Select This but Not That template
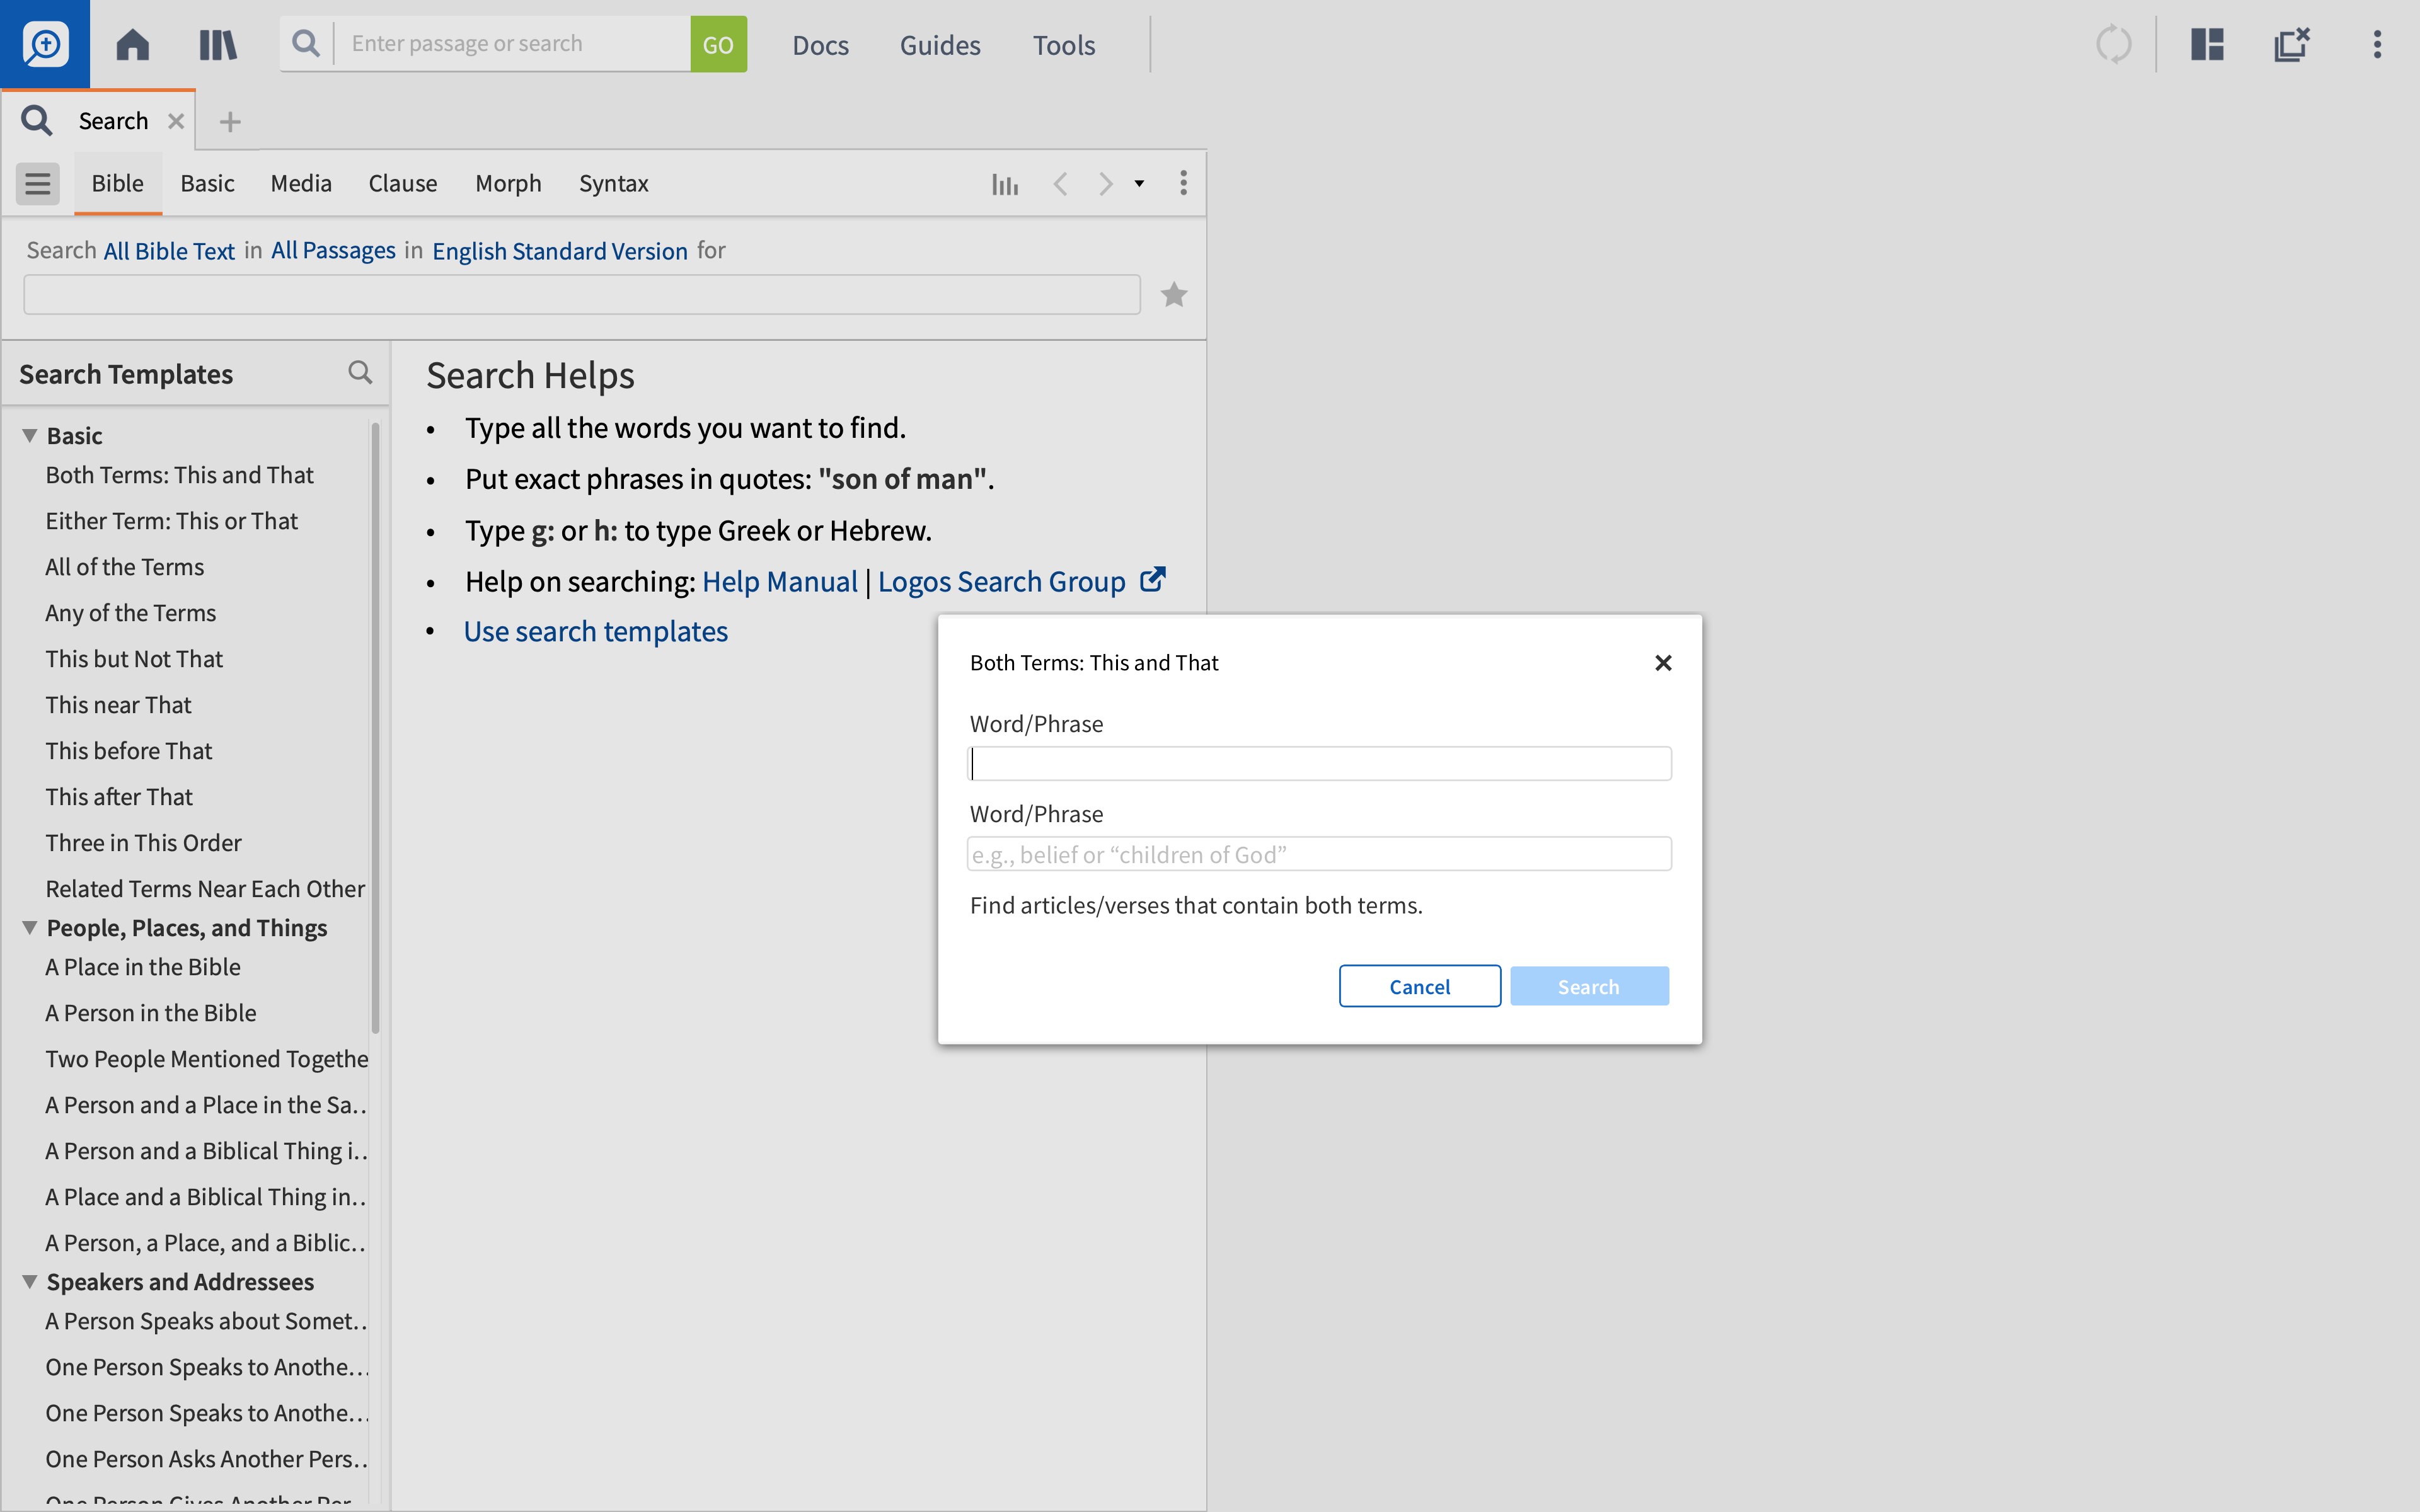The height and width of the screenshot is (1512, 2420). pos(134,659)
